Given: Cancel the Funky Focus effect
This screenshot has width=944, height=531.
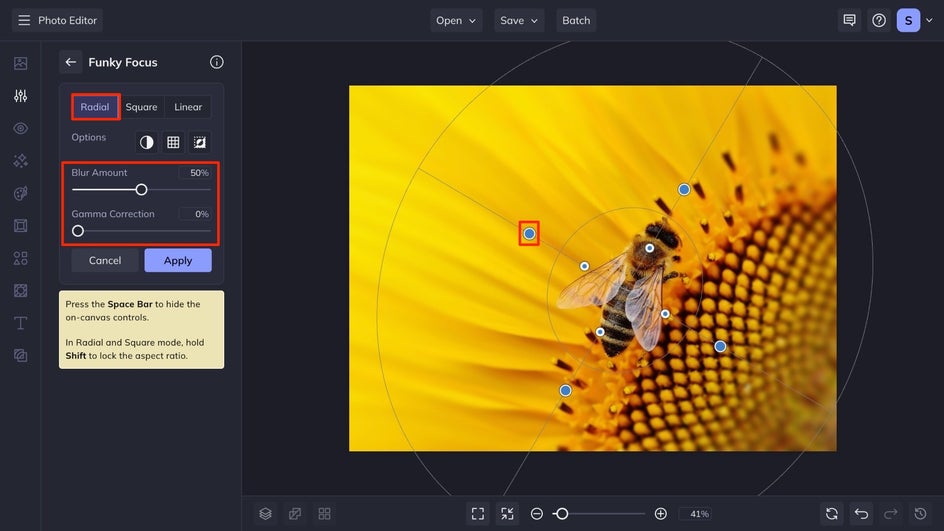Looking at the screenshot, I should [105, 261].
